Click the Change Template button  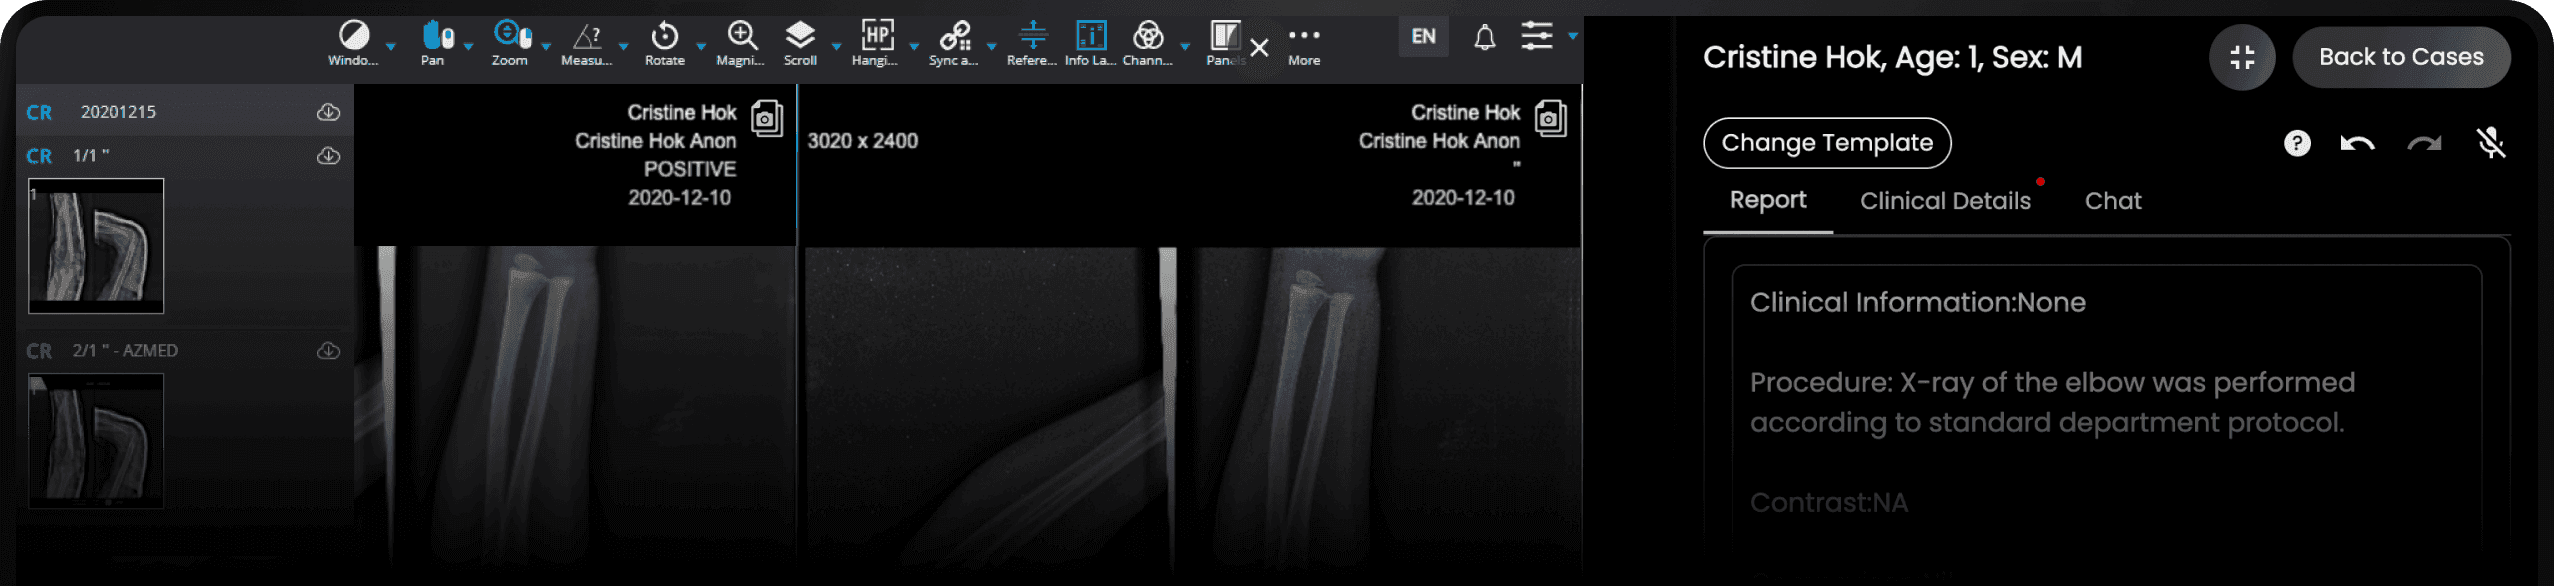tap(1827, 143)
